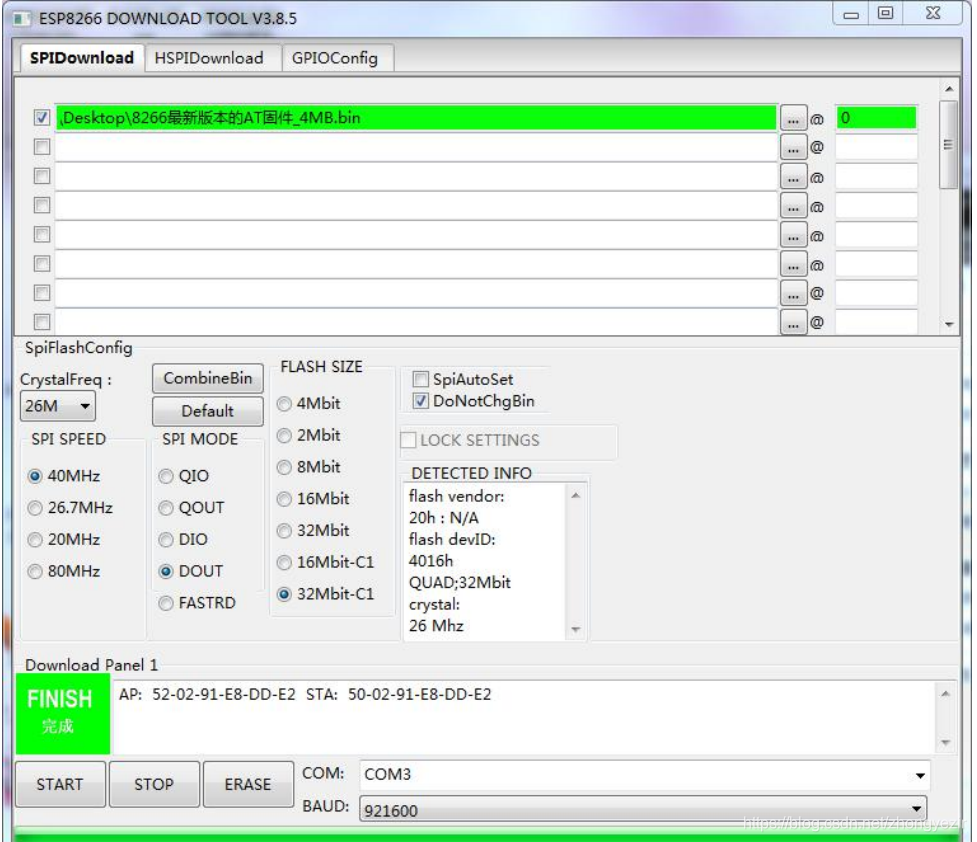Viewport: 977px width, 842px height.
Task: Open the SPIDownload tab
Action: coord(81,58)
